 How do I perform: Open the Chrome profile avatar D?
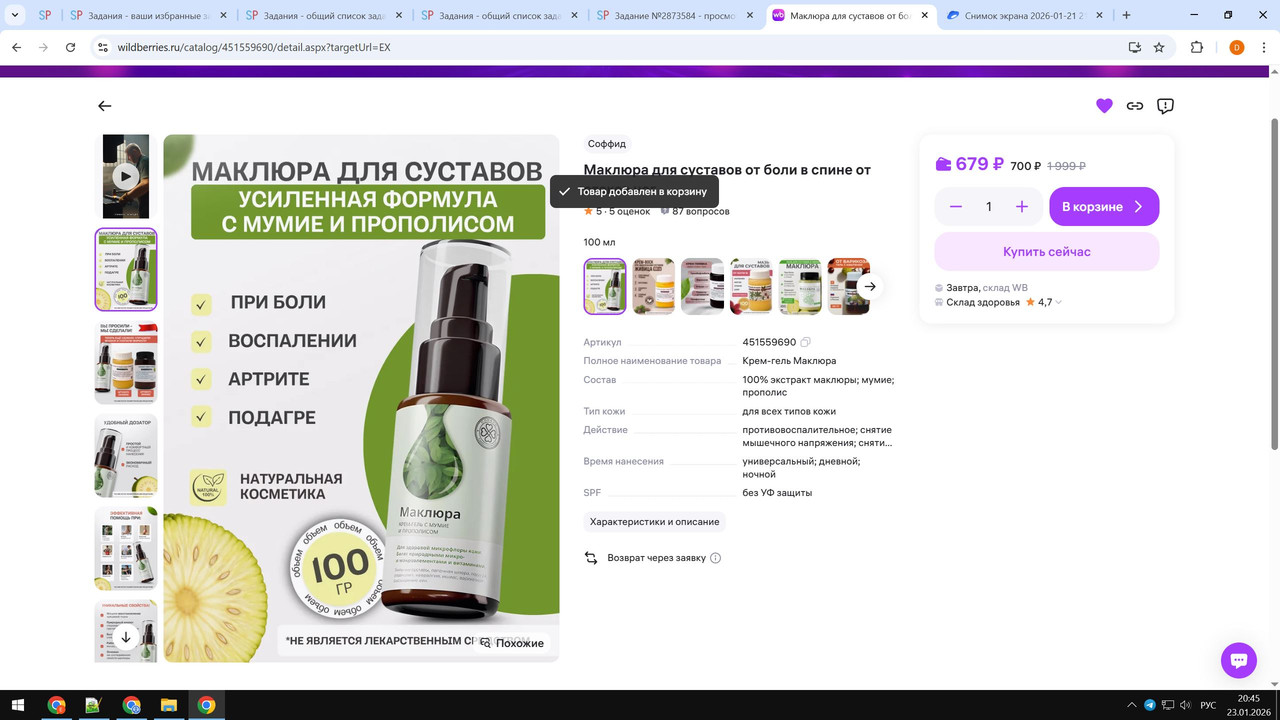(x=1237, y=47)
